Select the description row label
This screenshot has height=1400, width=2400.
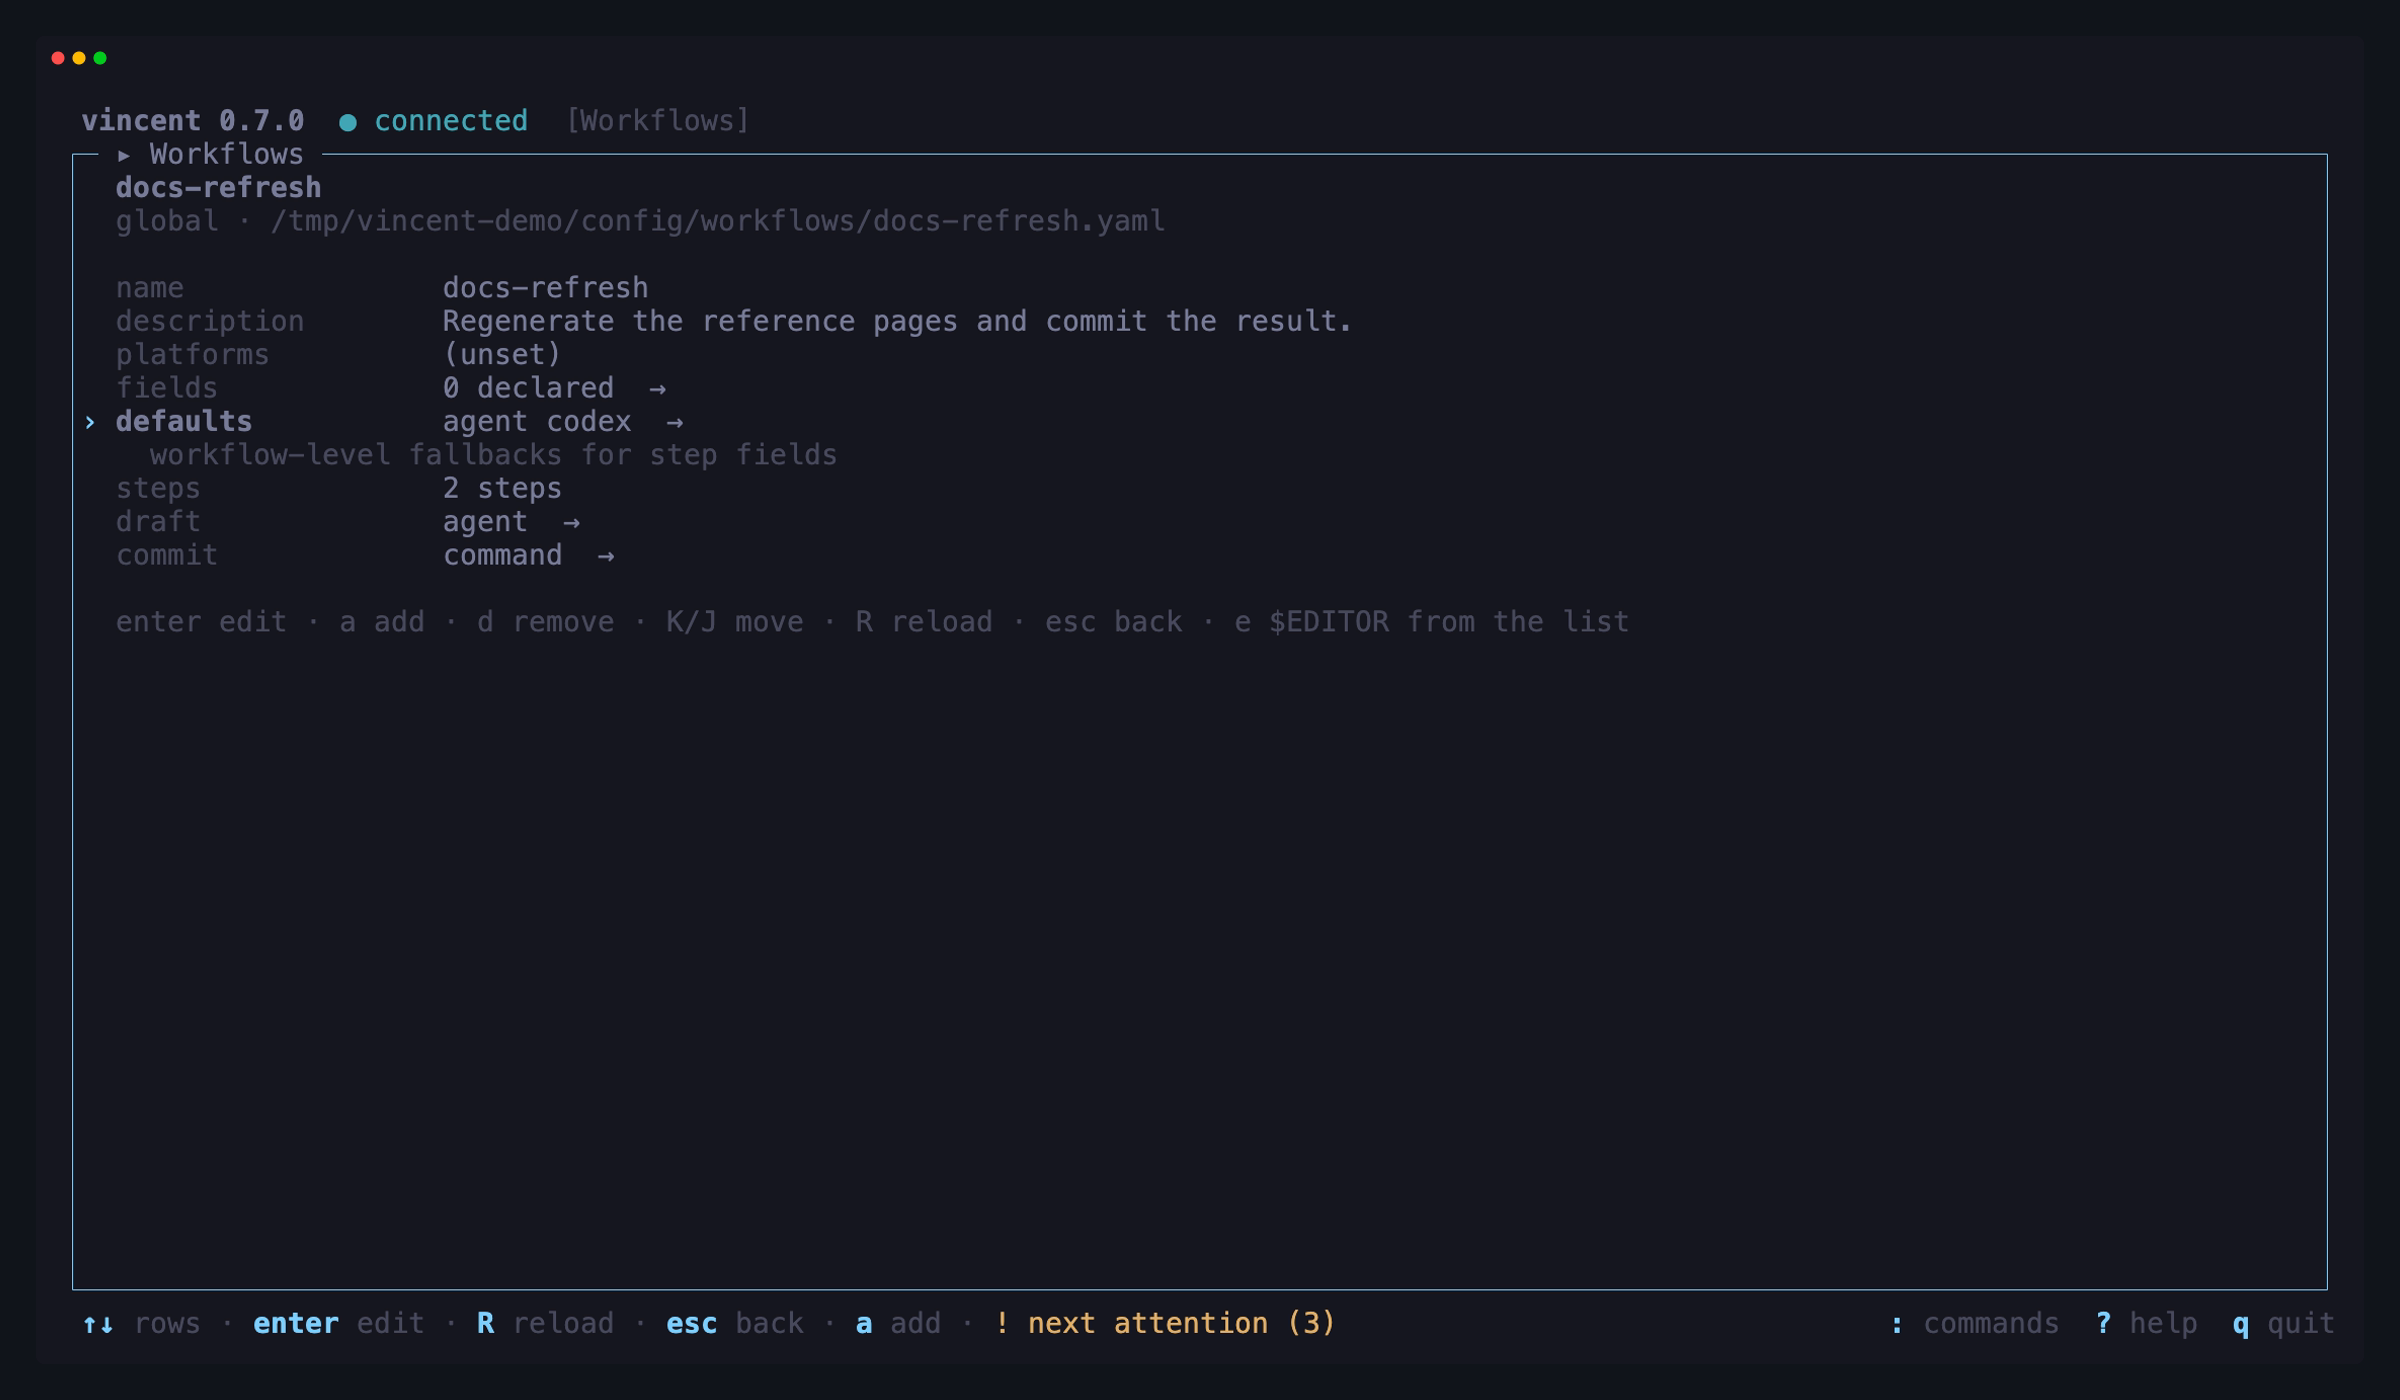click(x=210, y=321)
